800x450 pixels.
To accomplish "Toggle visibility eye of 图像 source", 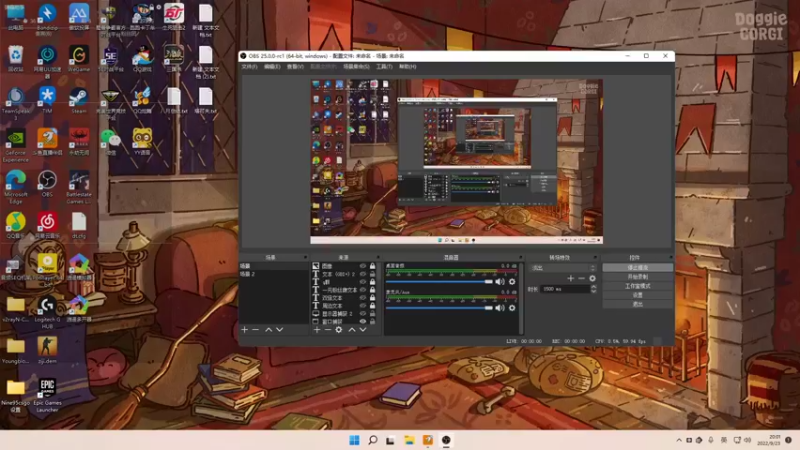I will 363,266.
